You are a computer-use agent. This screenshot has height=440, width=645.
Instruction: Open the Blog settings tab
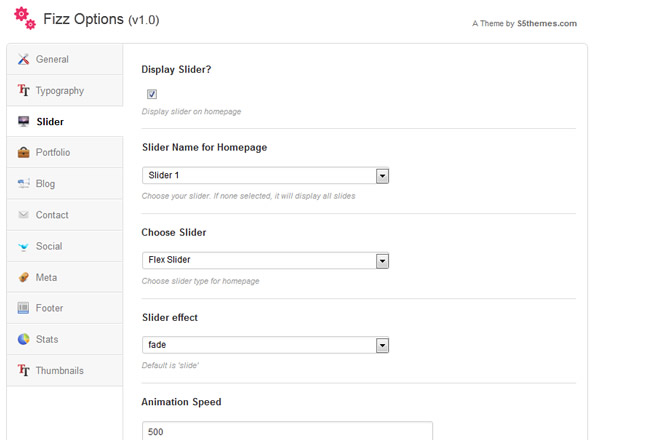click(65, 183)
